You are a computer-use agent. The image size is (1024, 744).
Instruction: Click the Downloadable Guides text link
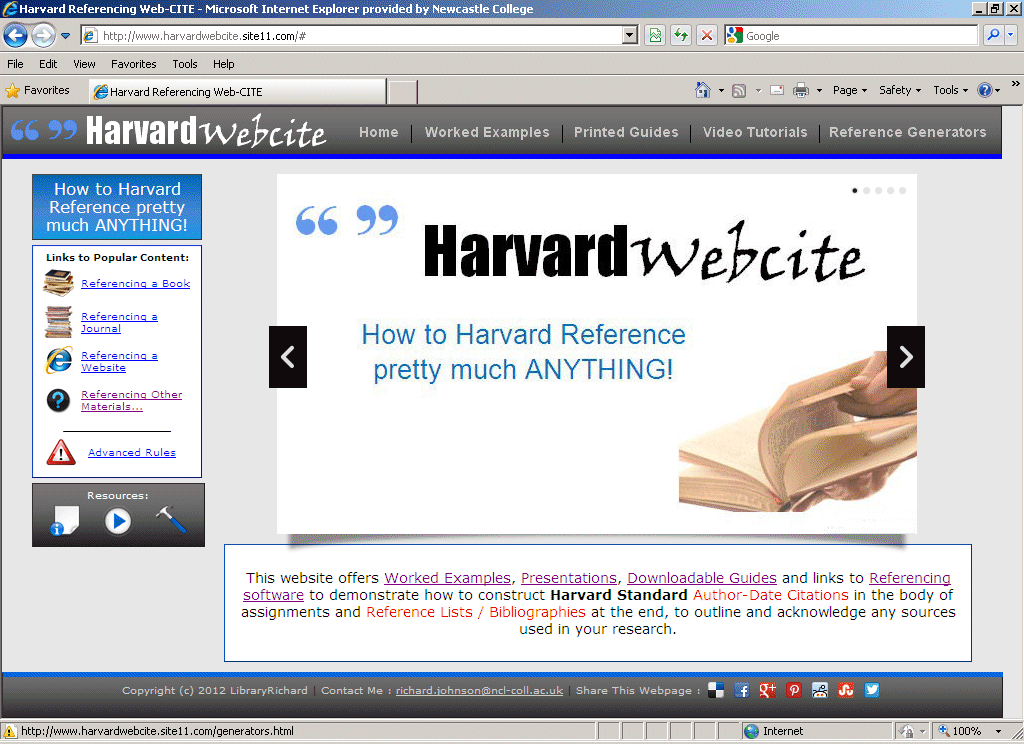pyautogui.click(x=702, y=578)
